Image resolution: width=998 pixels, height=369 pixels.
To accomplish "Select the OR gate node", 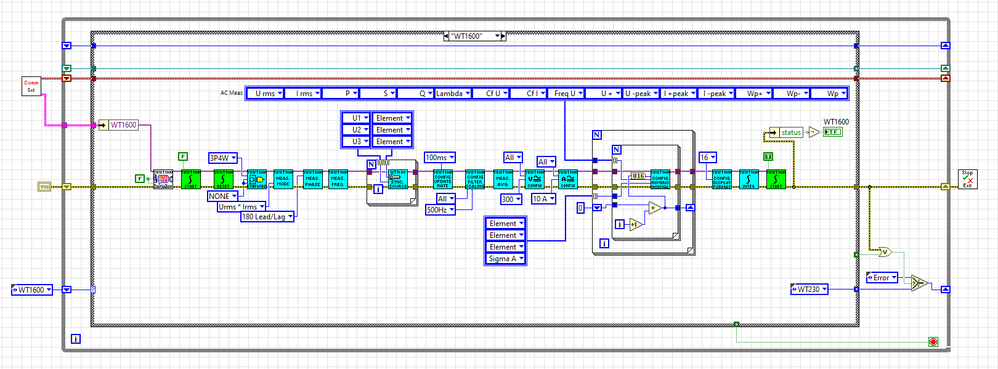I will pos(885,252).
